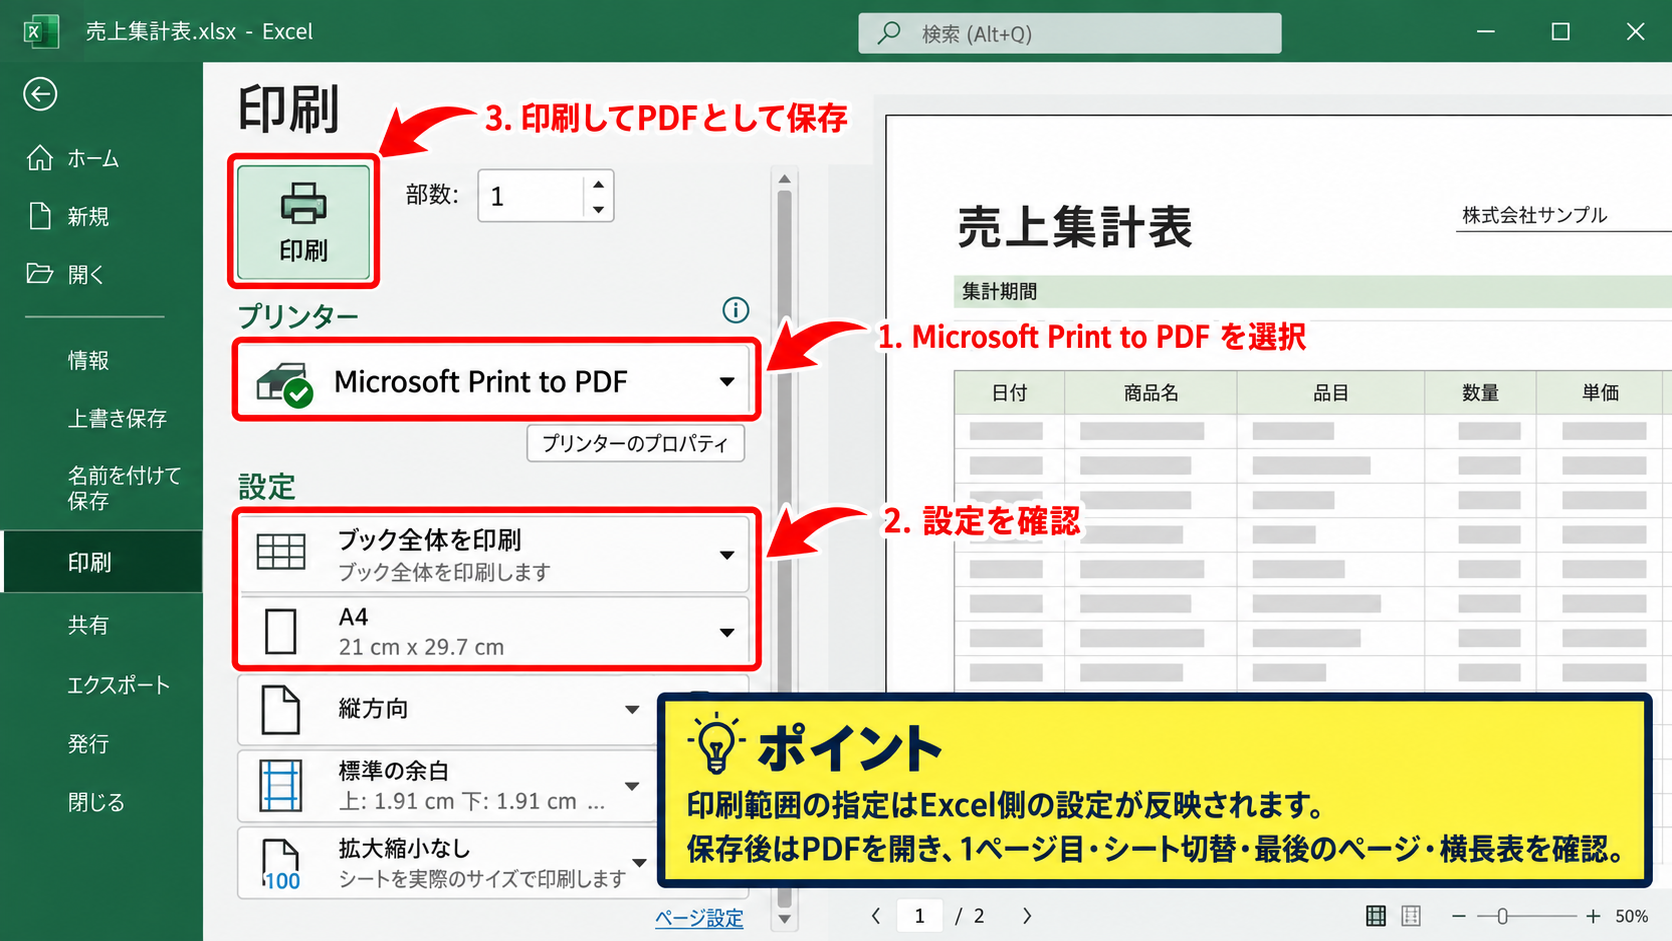The image size is (1672, 941).
Task: Click the back arrow in the sidebar
Action: tap(40, 94)
